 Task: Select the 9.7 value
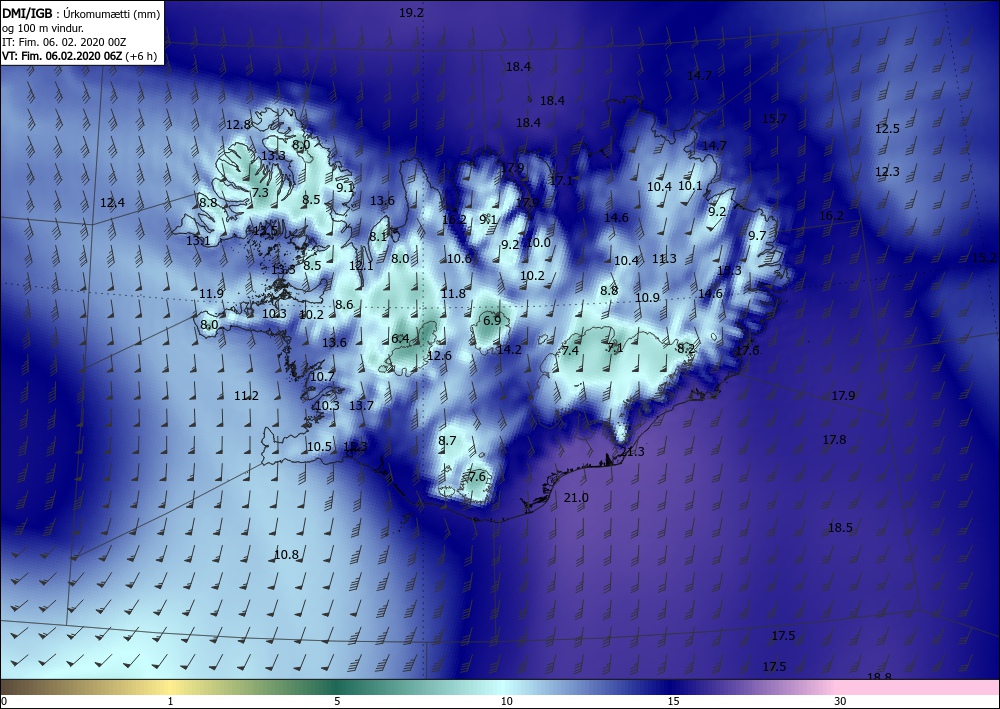click(x=757, y=236)
